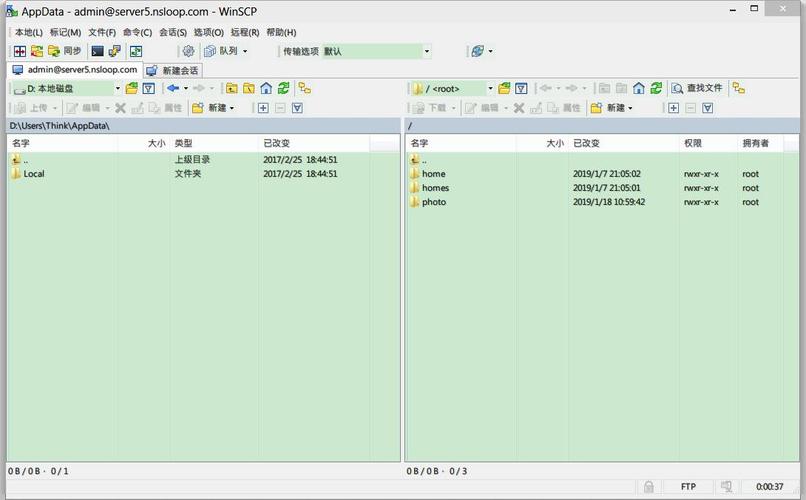This screenshot has height=500, width=806.
Task: Click local panel filter icon
Action: [x=149, y=88]
